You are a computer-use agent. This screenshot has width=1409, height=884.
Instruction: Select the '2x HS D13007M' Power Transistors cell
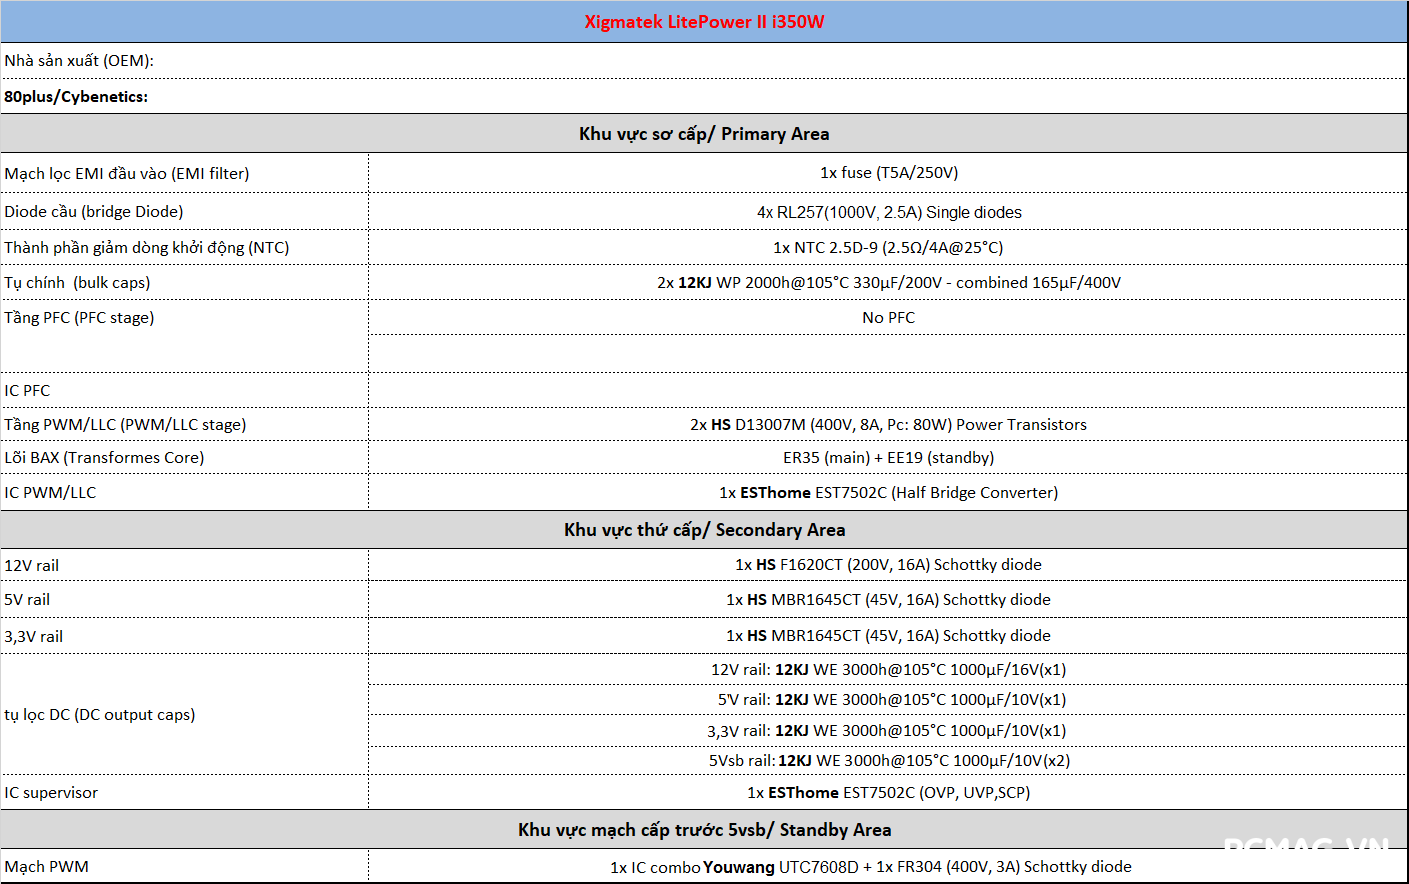(x=888, y=425)
